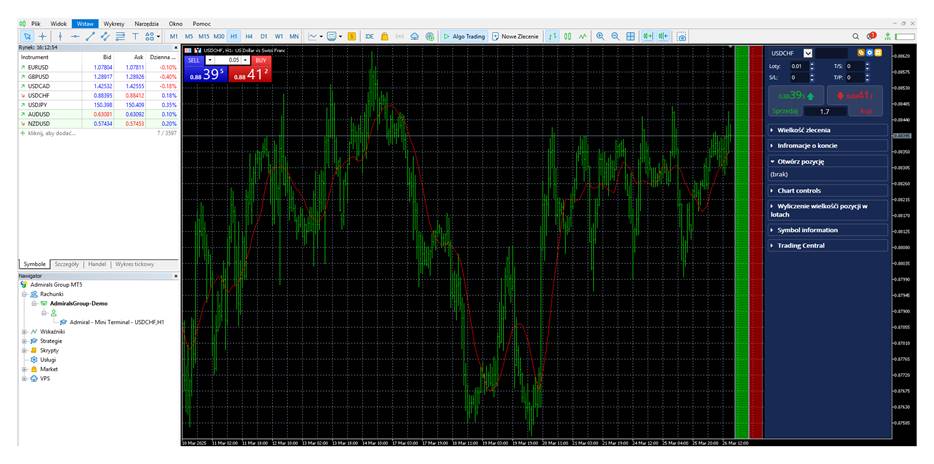934x464 pixels.
Task: Click the green globe icon in toolbar
Action: [430, 36]
